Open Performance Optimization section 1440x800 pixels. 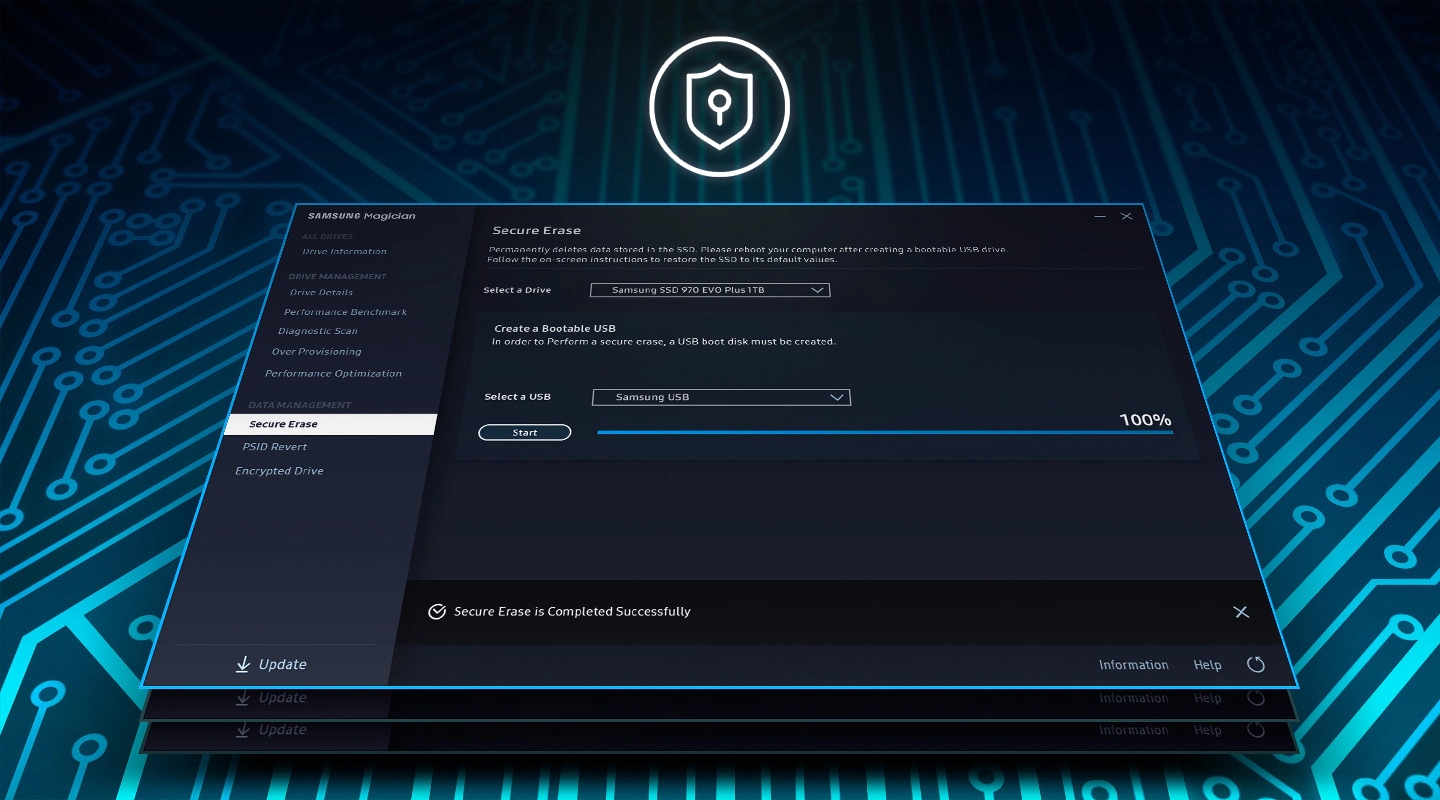coord(333,374)
